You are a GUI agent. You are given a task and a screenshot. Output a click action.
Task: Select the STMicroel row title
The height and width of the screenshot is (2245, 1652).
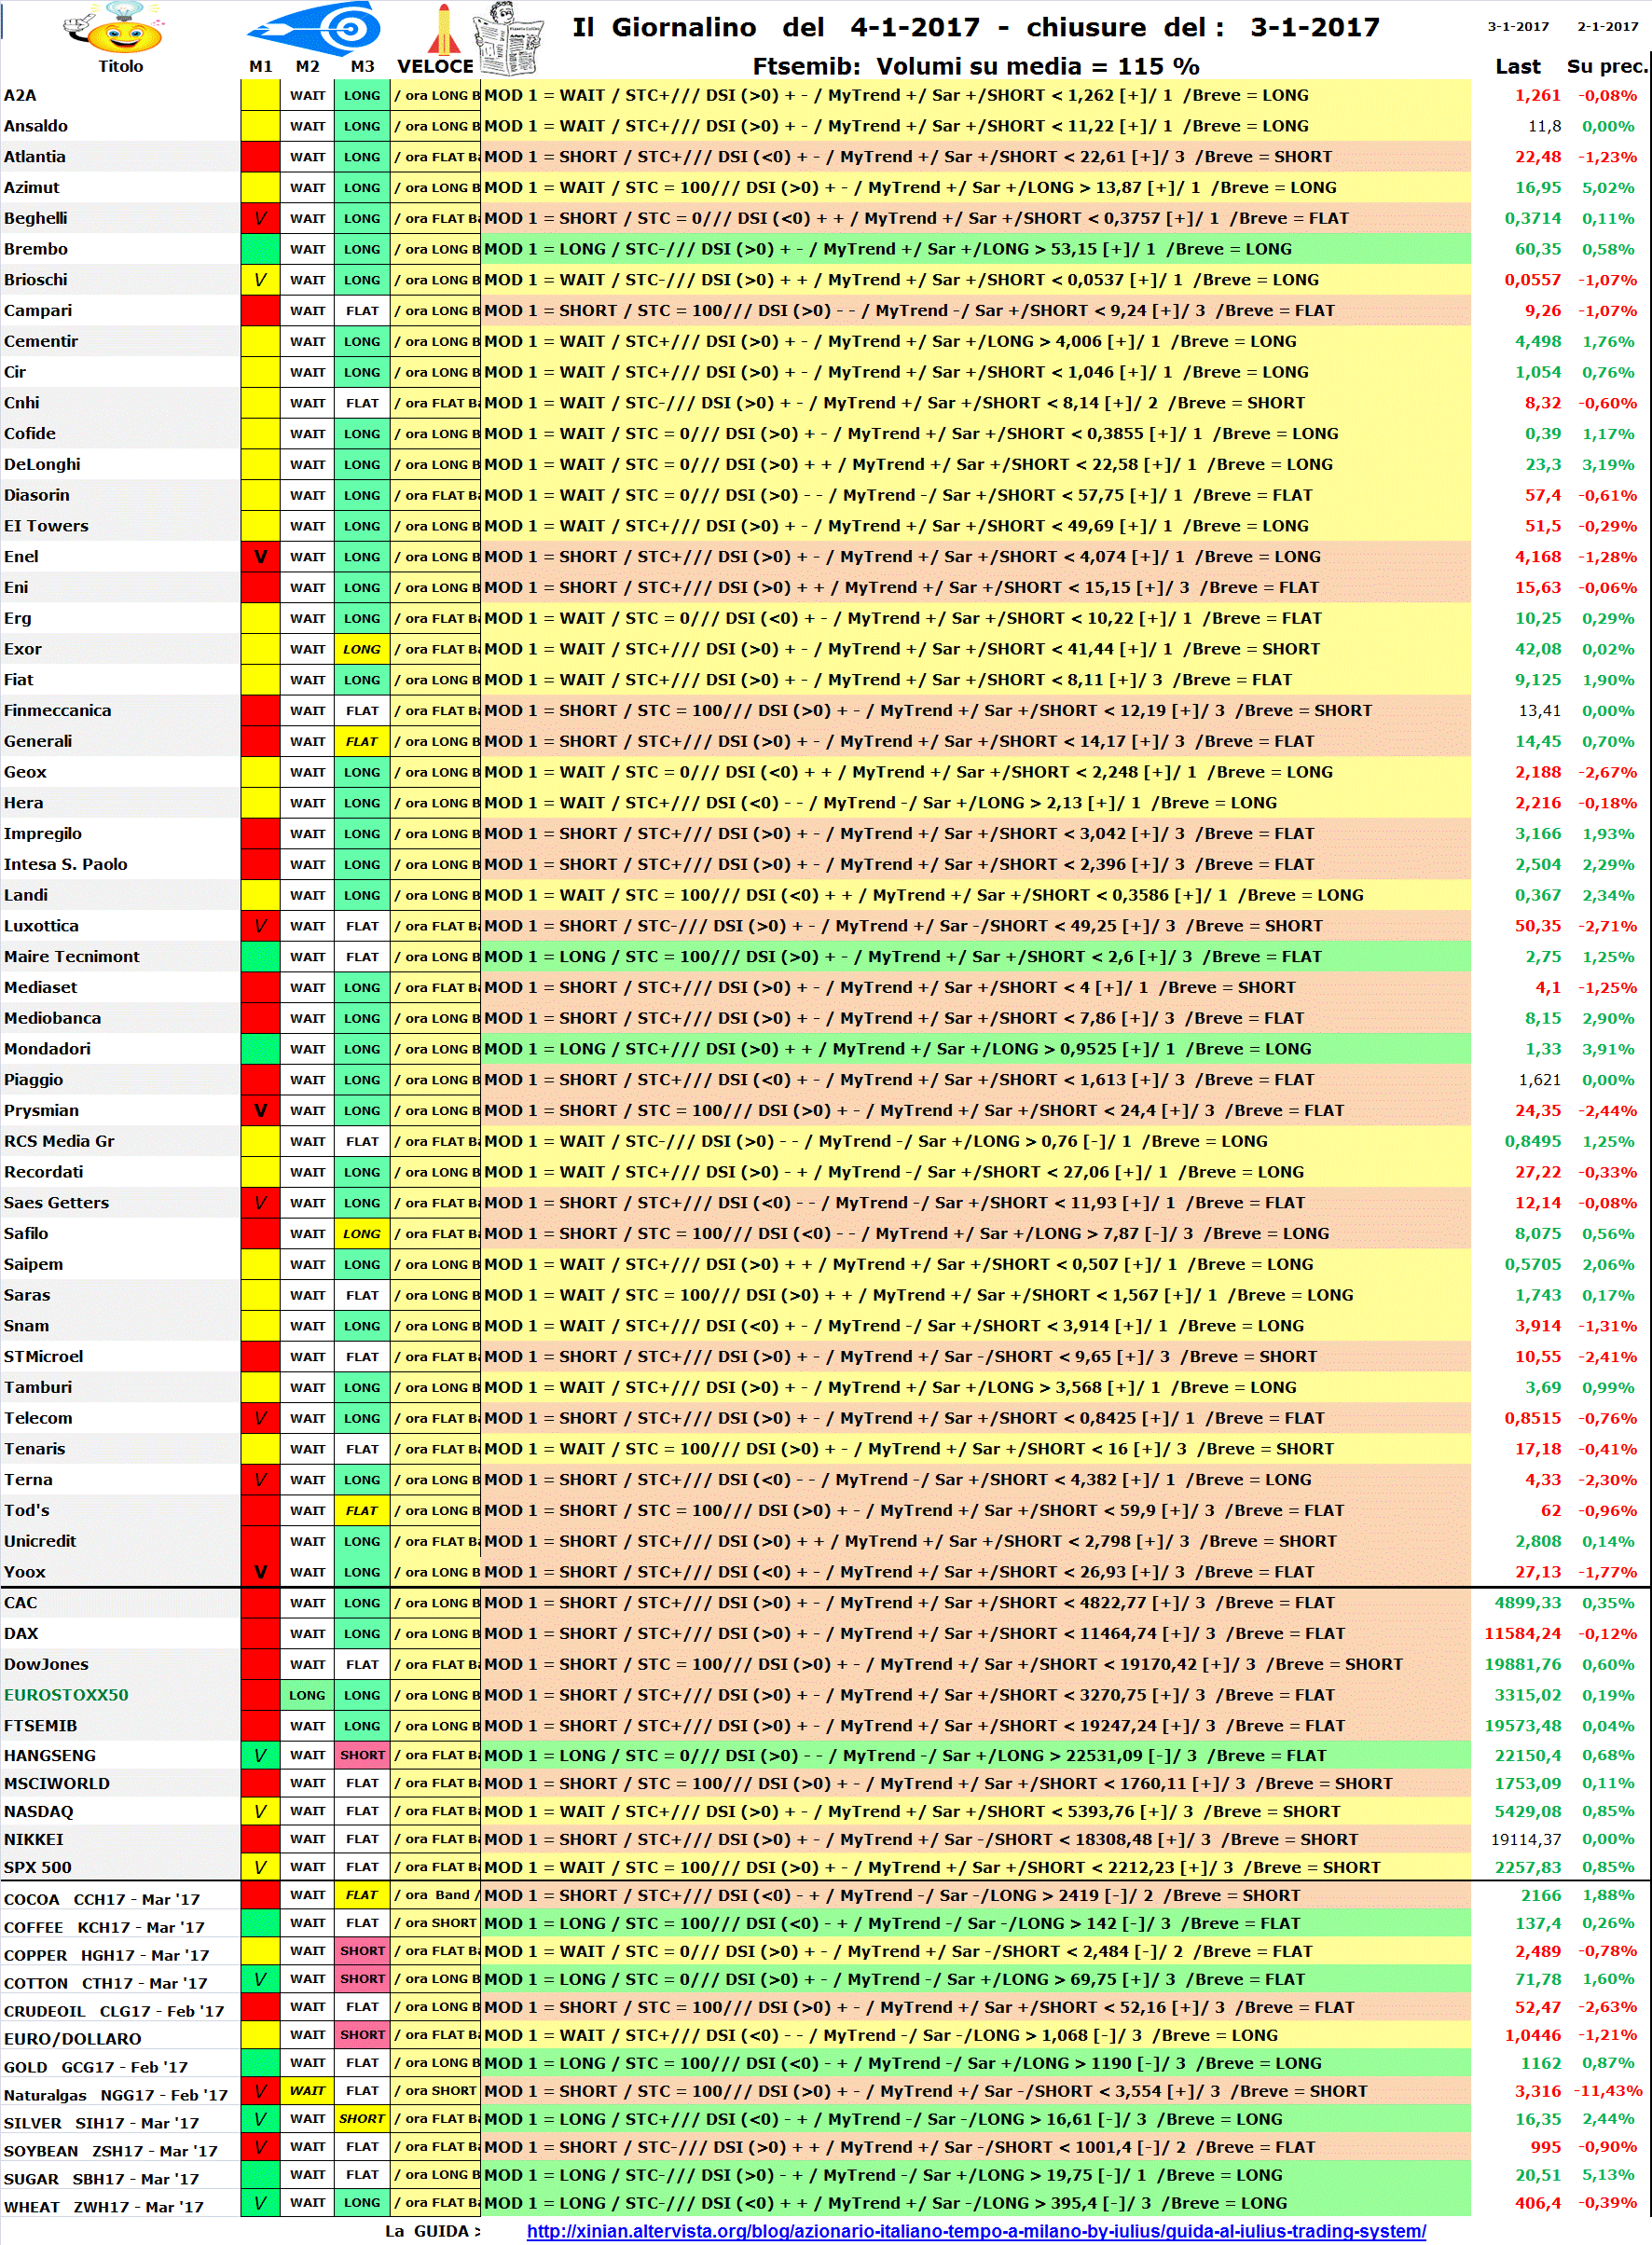44,1357
